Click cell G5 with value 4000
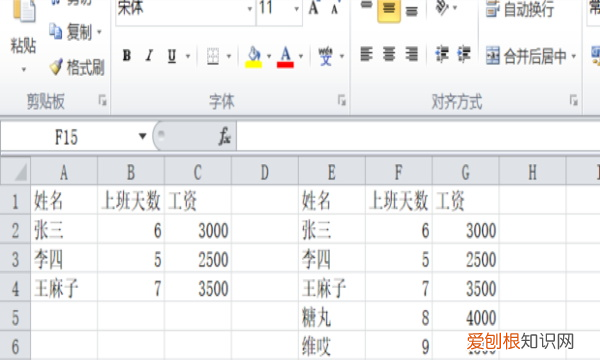 [x=466, y=317]
